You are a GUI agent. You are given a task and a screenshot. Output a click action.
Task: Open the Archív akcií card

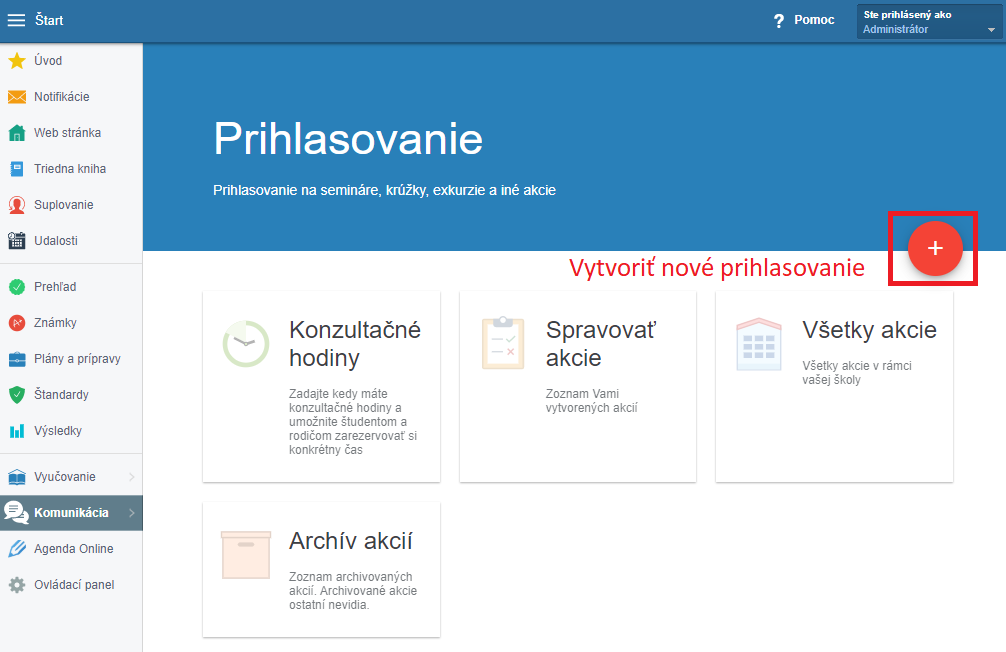coord(321,570)
